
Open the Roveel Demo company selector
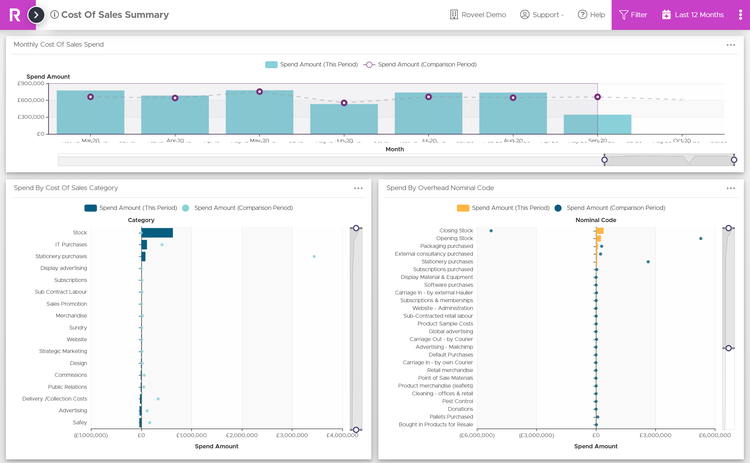click(x=478, y=15)
